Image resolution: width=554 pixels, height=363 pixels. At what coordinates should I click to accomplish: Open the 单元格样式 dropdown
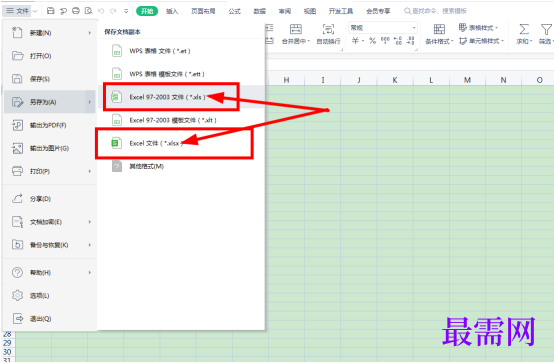pos(481,41)
